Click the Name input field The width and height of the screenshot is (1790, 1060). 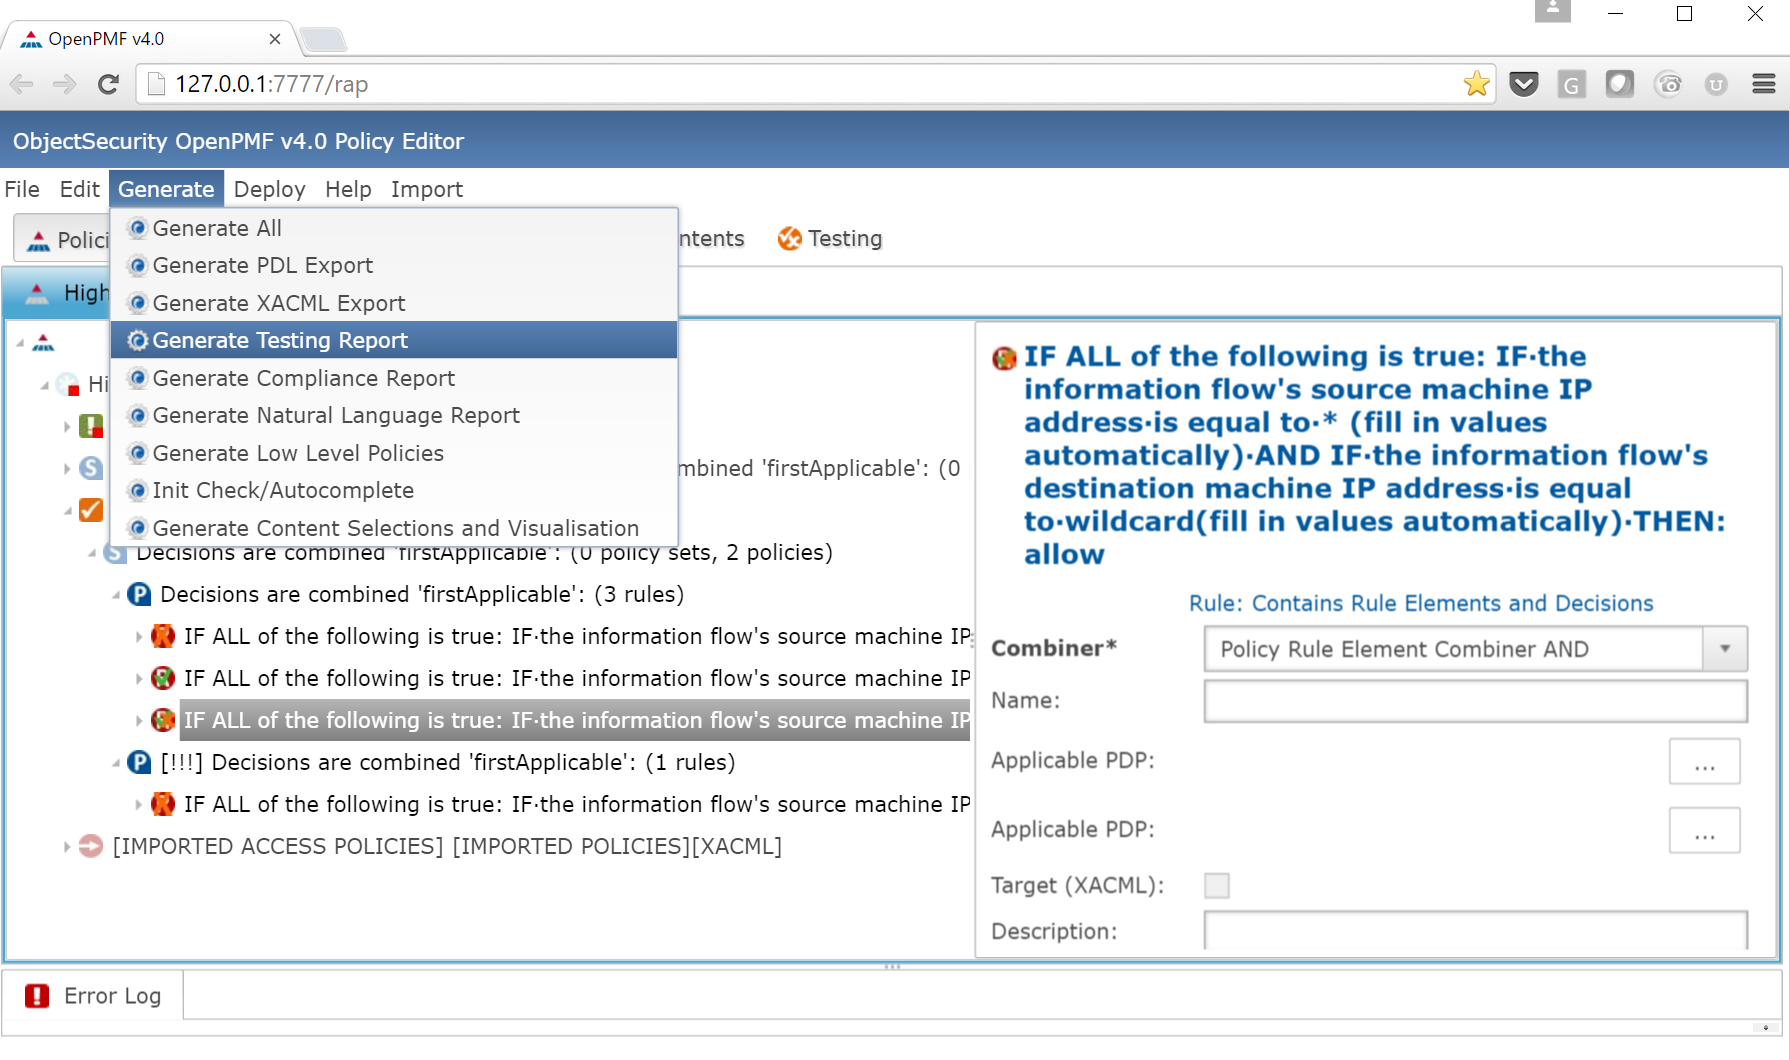1475,701
